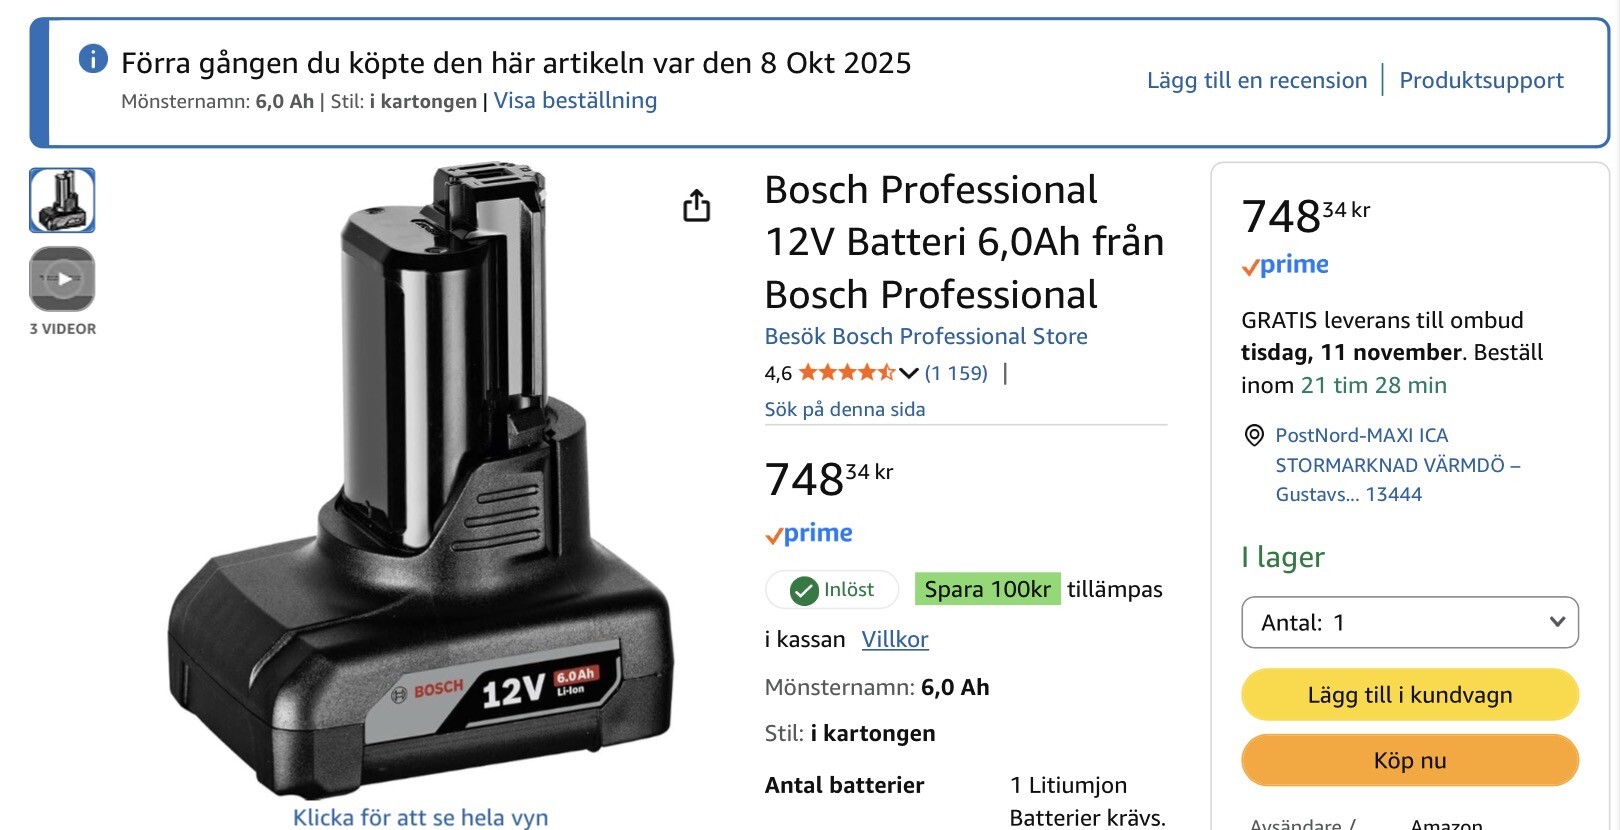Expand the rating breakdown chevron
The image size is (1620, 830).
[909, 373]
